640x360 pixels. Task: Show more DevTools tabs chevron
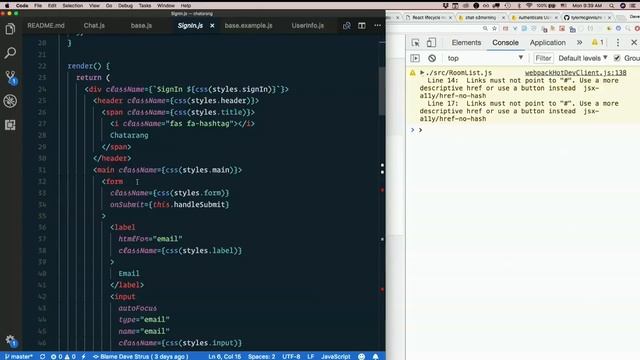click(x=580, y=42)
